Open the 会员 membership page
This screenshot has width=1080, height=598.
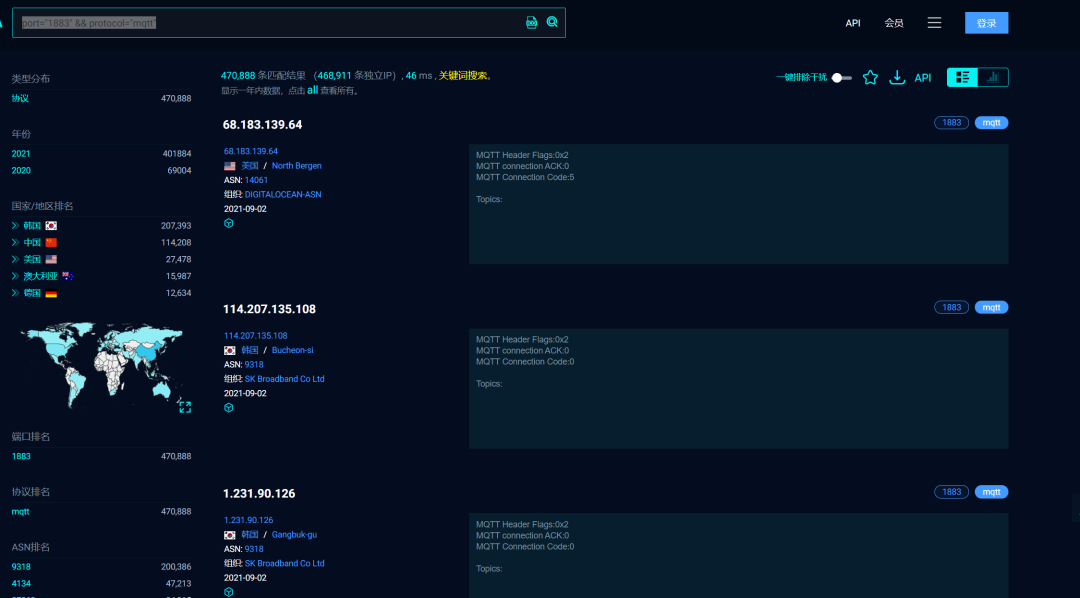click(x=894, y=23)
